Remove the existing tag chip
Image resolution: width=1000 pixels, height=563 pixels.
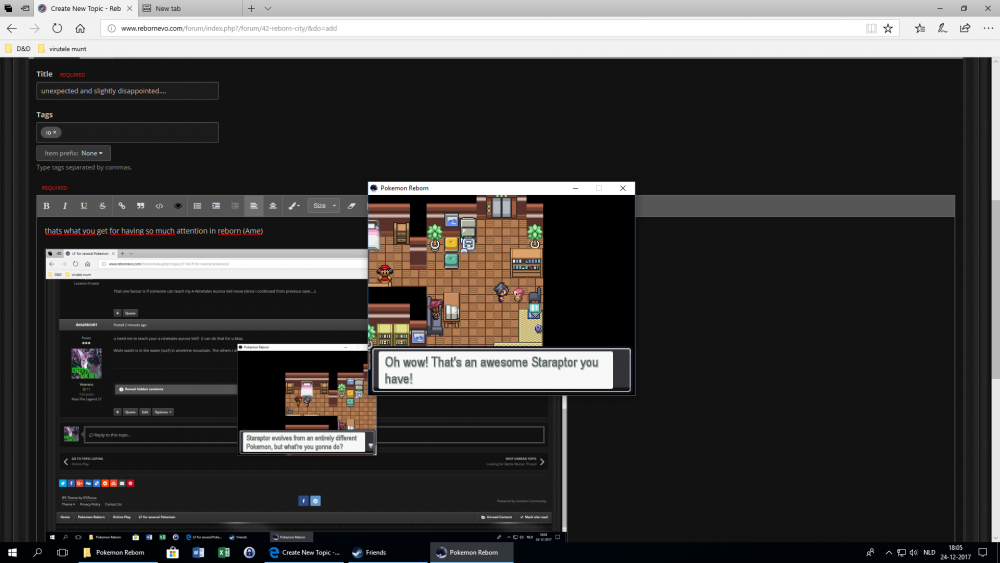(54, 133)
